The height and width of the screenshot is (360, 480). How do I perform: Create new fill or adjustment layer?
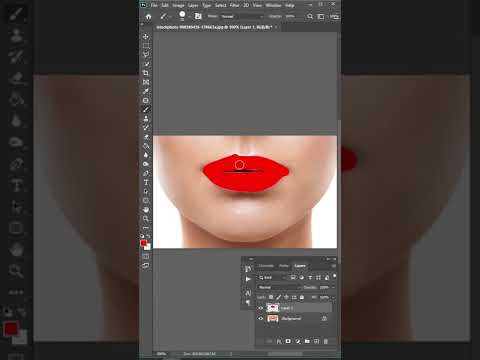tap(298, 341)
